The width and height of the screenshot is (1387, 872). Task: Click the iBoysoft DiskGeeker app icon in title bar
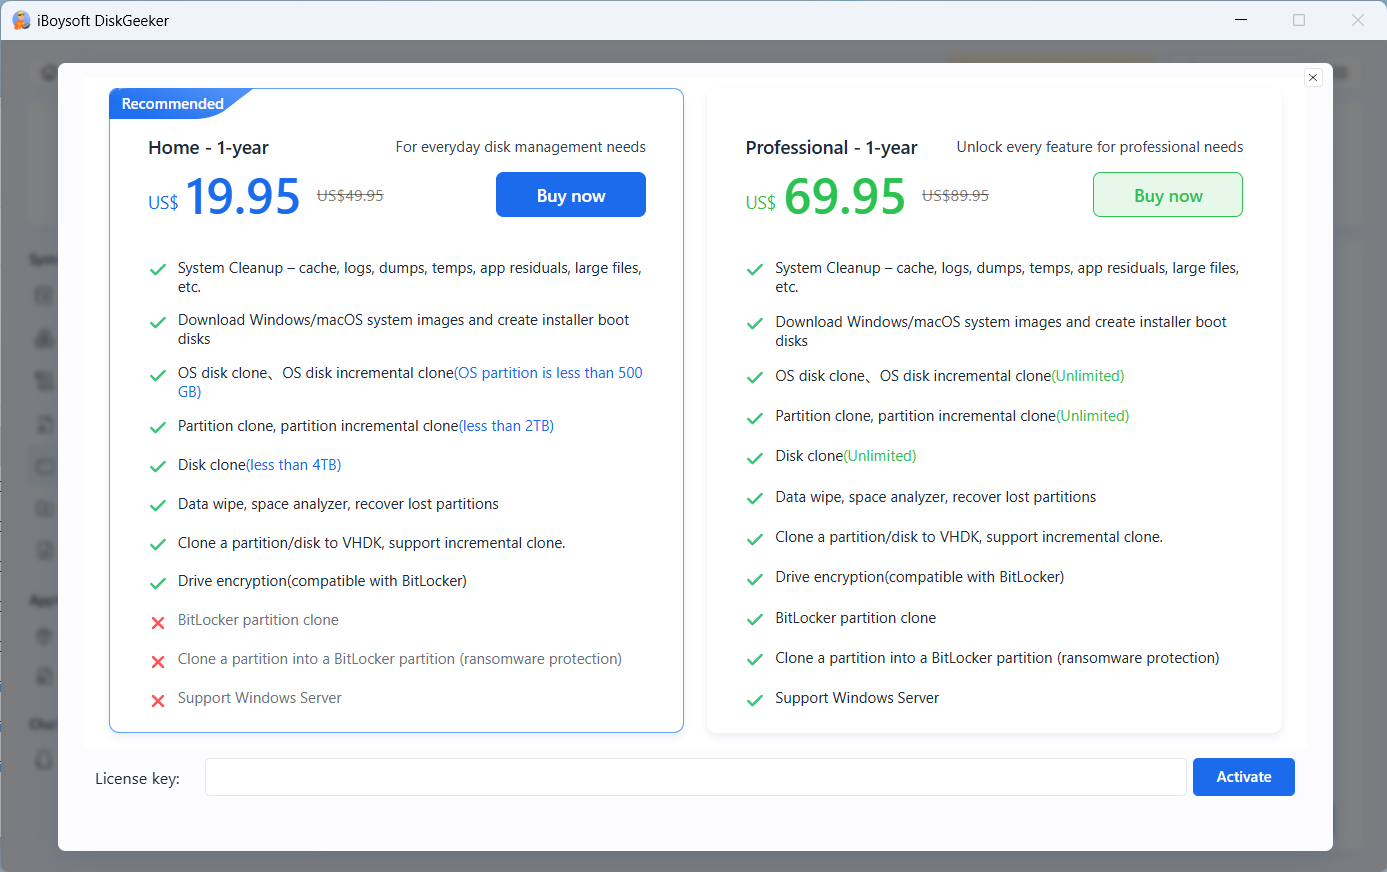click(x=21, y=20)
